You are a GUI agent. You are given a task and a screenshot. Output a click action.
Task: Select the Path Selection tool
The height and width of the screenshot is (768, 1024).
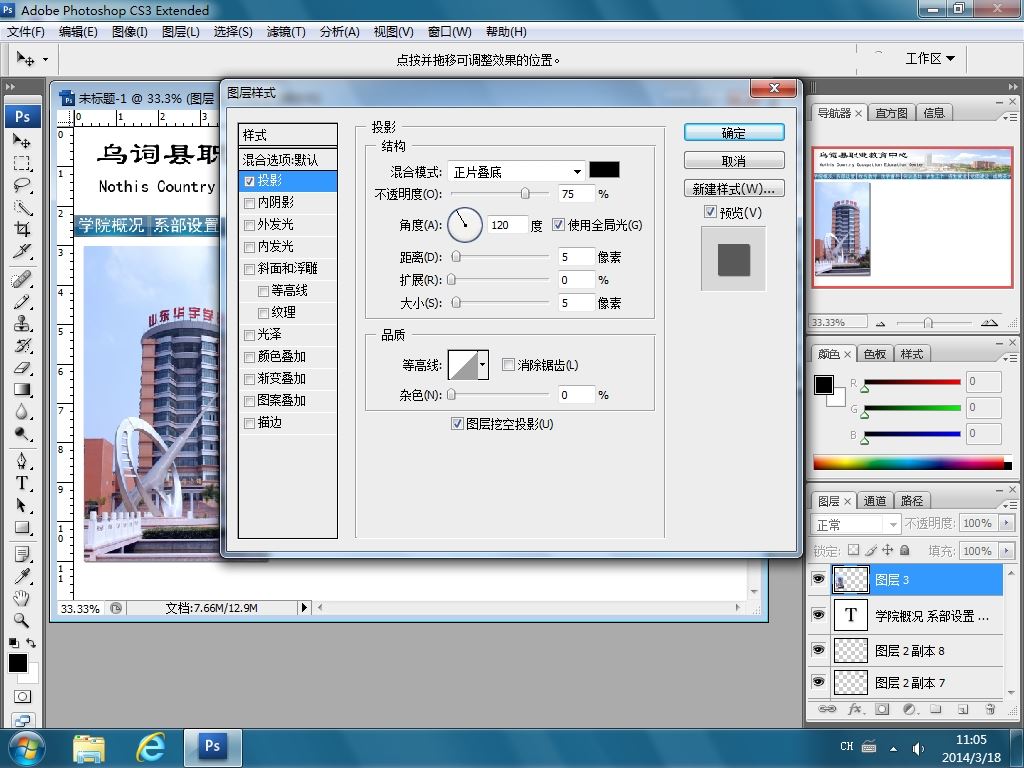[22, 505]
